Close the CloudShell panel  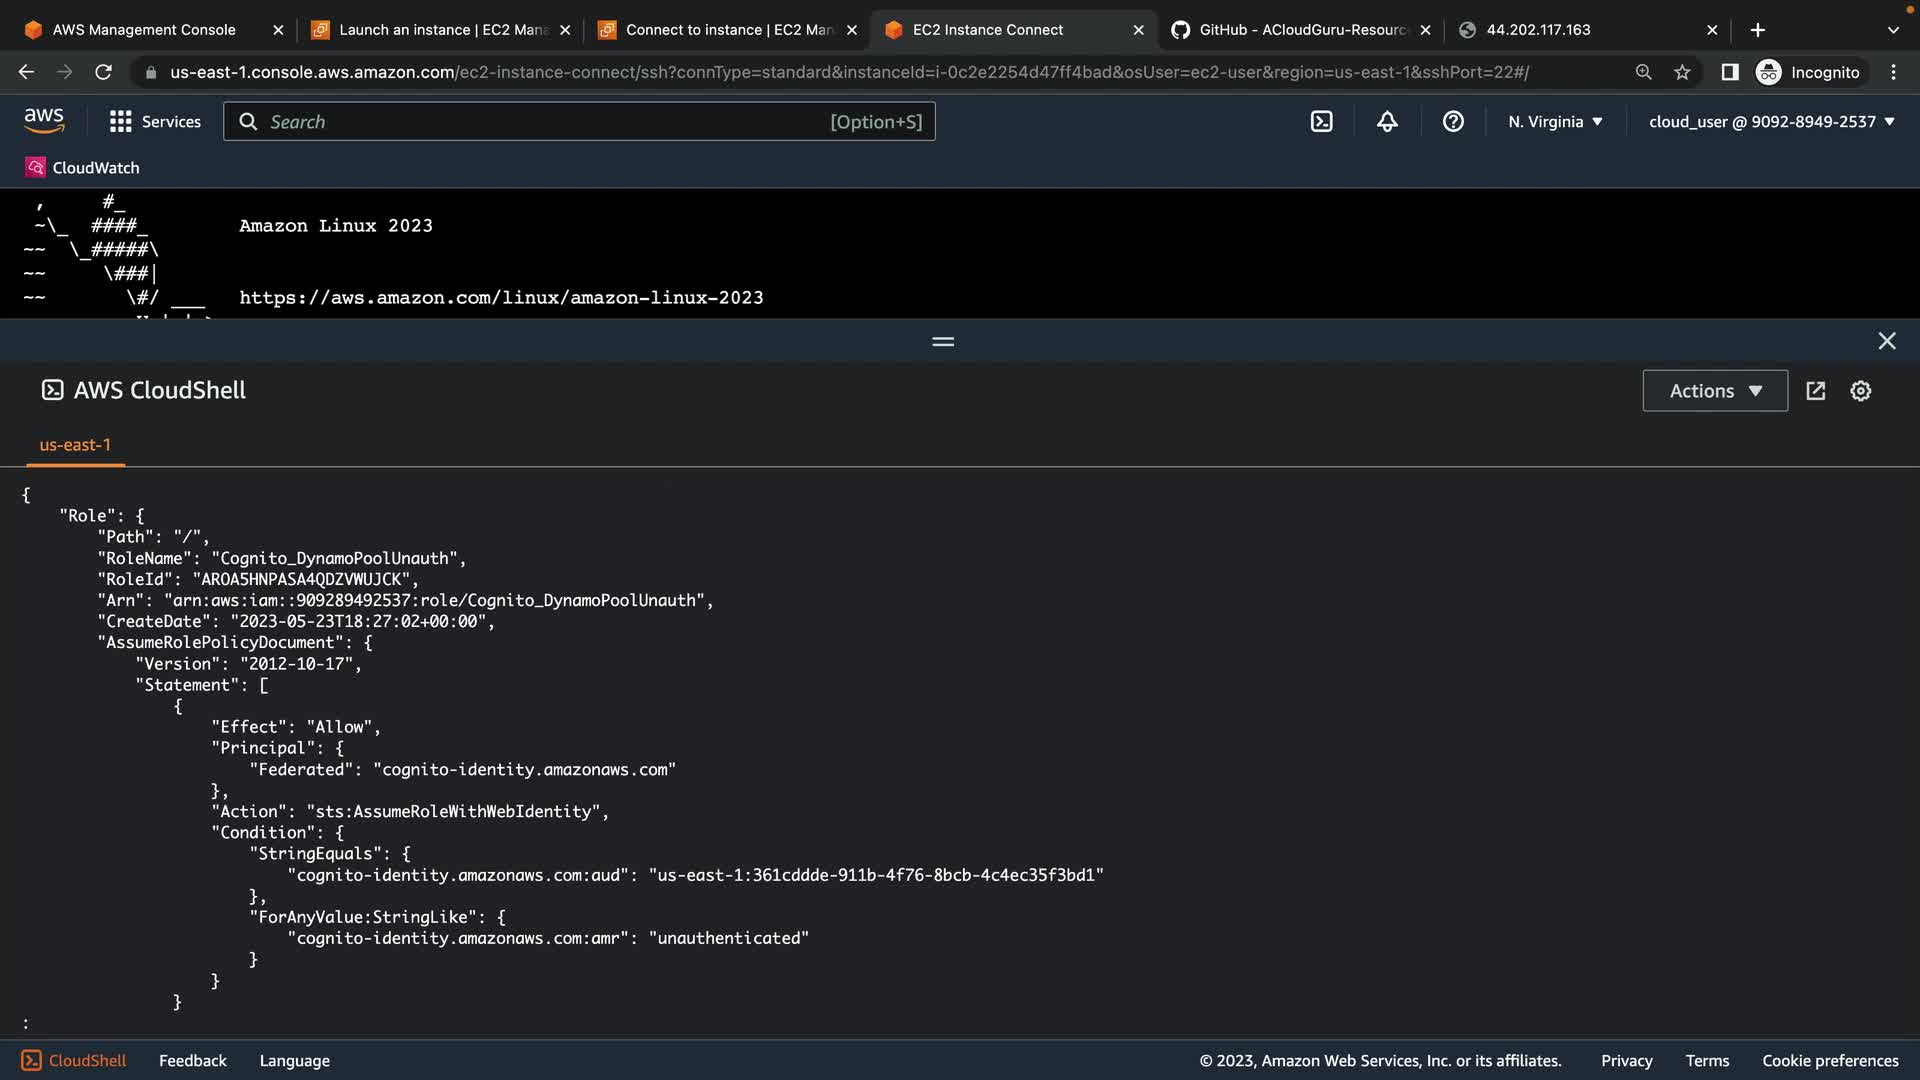tap(1886, 341)
